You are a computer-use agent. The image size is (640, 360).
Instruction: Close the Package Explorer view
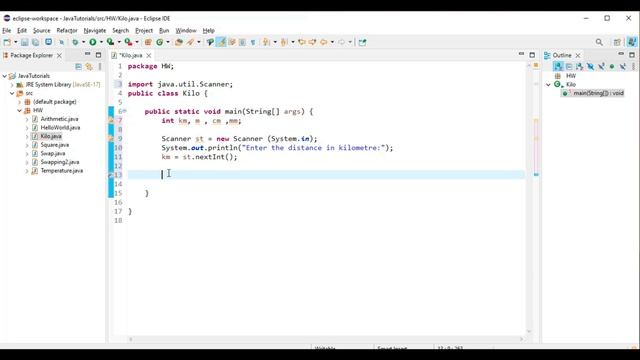tap(59, 55)
